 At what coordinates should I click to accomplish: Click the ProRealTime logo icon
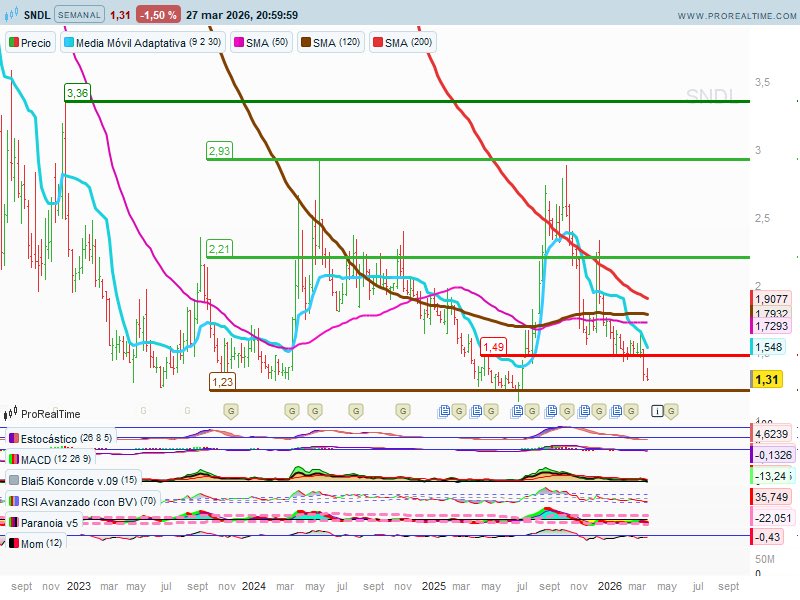point(11,413)
